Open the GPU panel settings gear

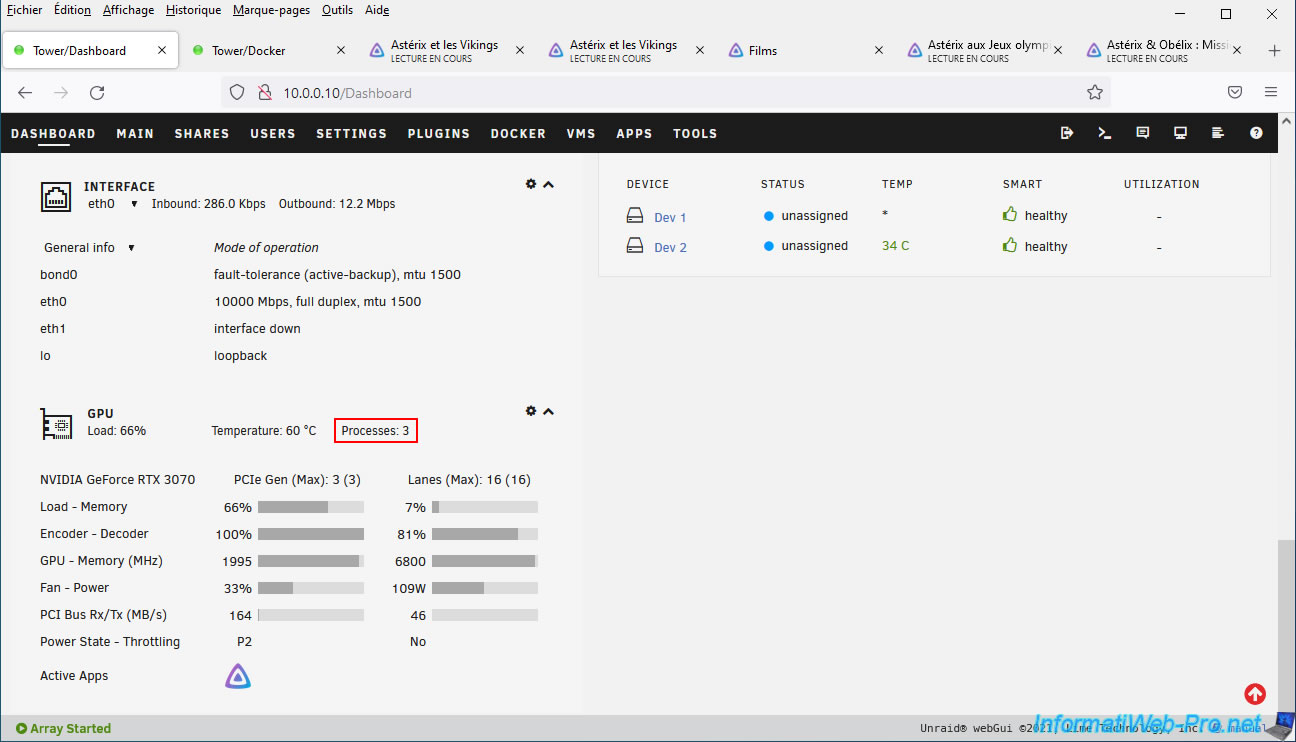[531, 411]
